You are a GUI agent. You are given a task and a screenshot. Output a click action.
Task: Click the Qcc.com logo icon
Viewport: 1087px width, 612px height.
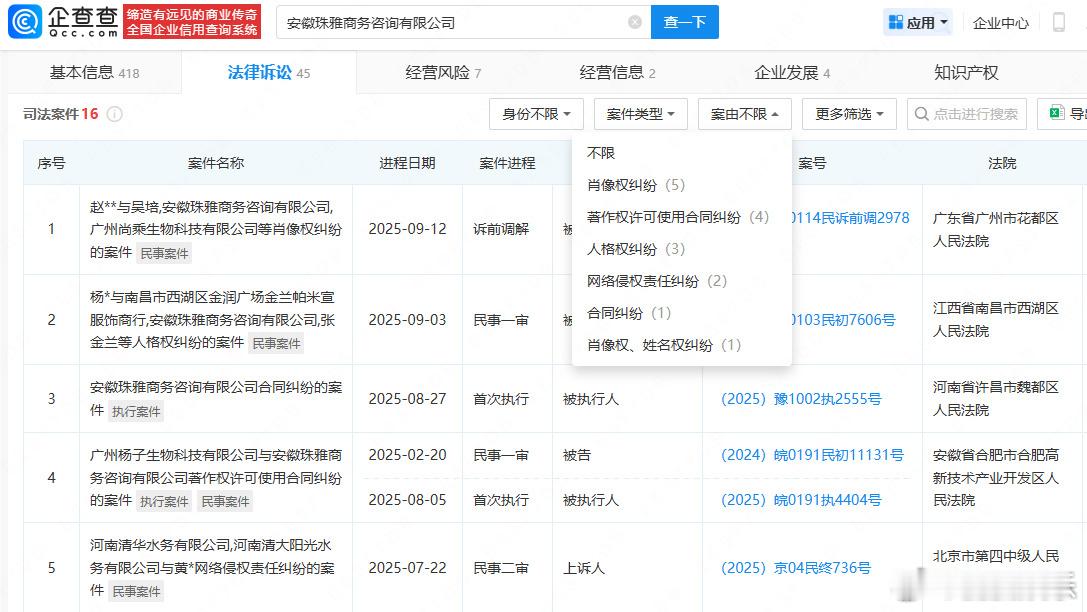[25, 21]
